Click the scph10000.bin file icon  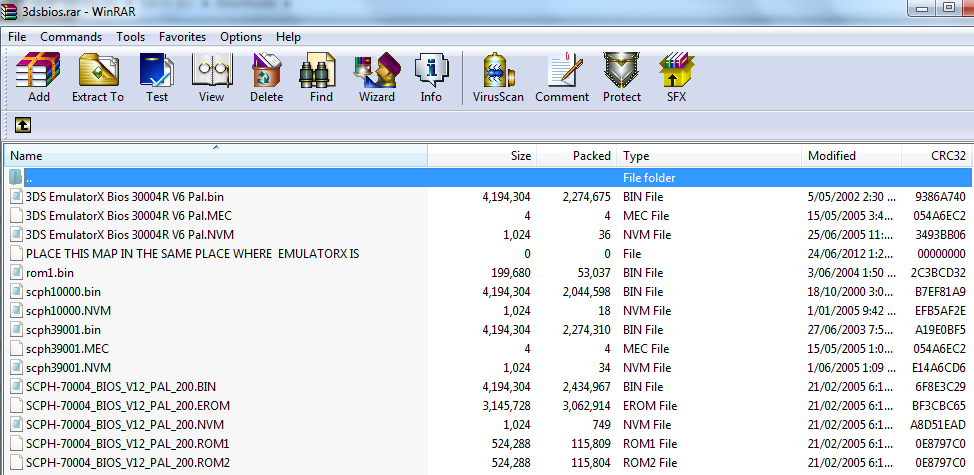pos(16,292)
